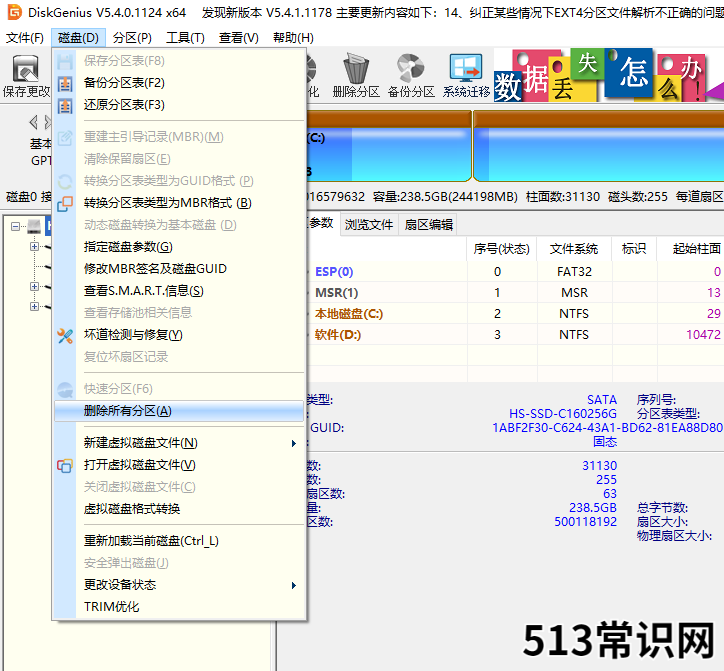Click the total sectors value 500118192
The width and height of the screenshot is (724, 671).
585,522
